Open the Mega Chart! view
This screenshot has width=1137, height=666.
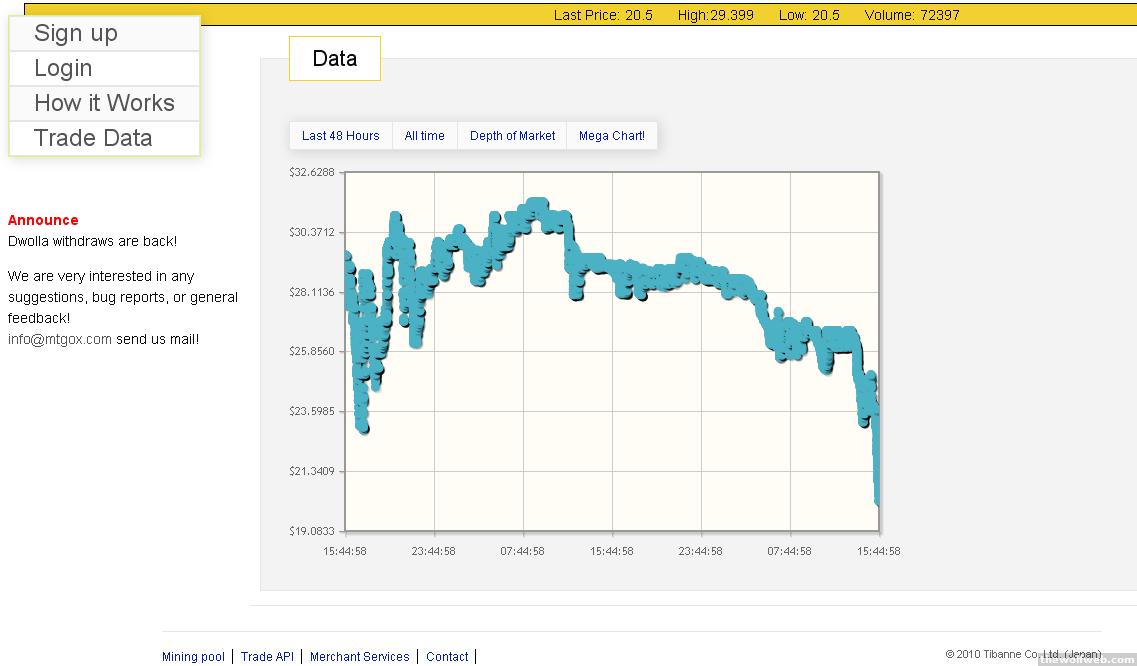tap(611, 136)
